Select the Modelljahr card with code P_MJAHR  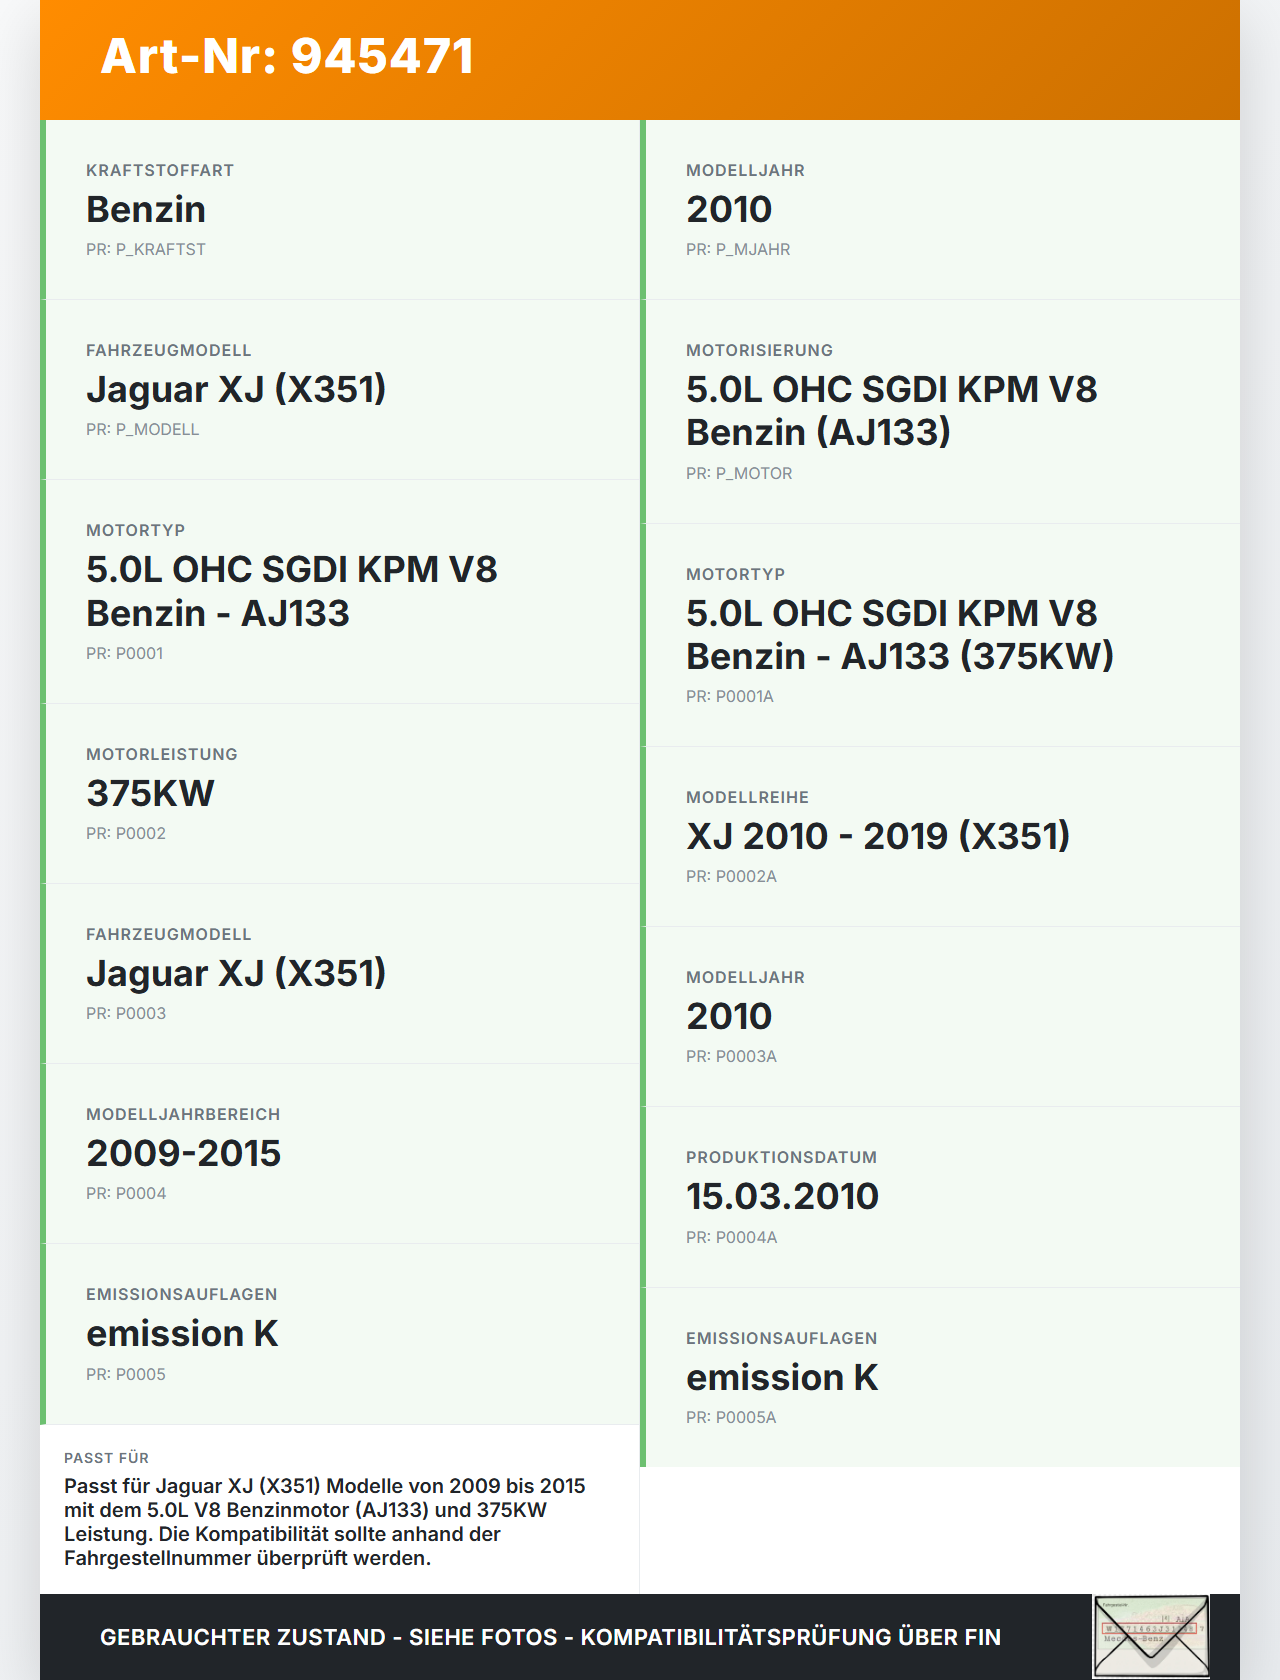point(940,210)
